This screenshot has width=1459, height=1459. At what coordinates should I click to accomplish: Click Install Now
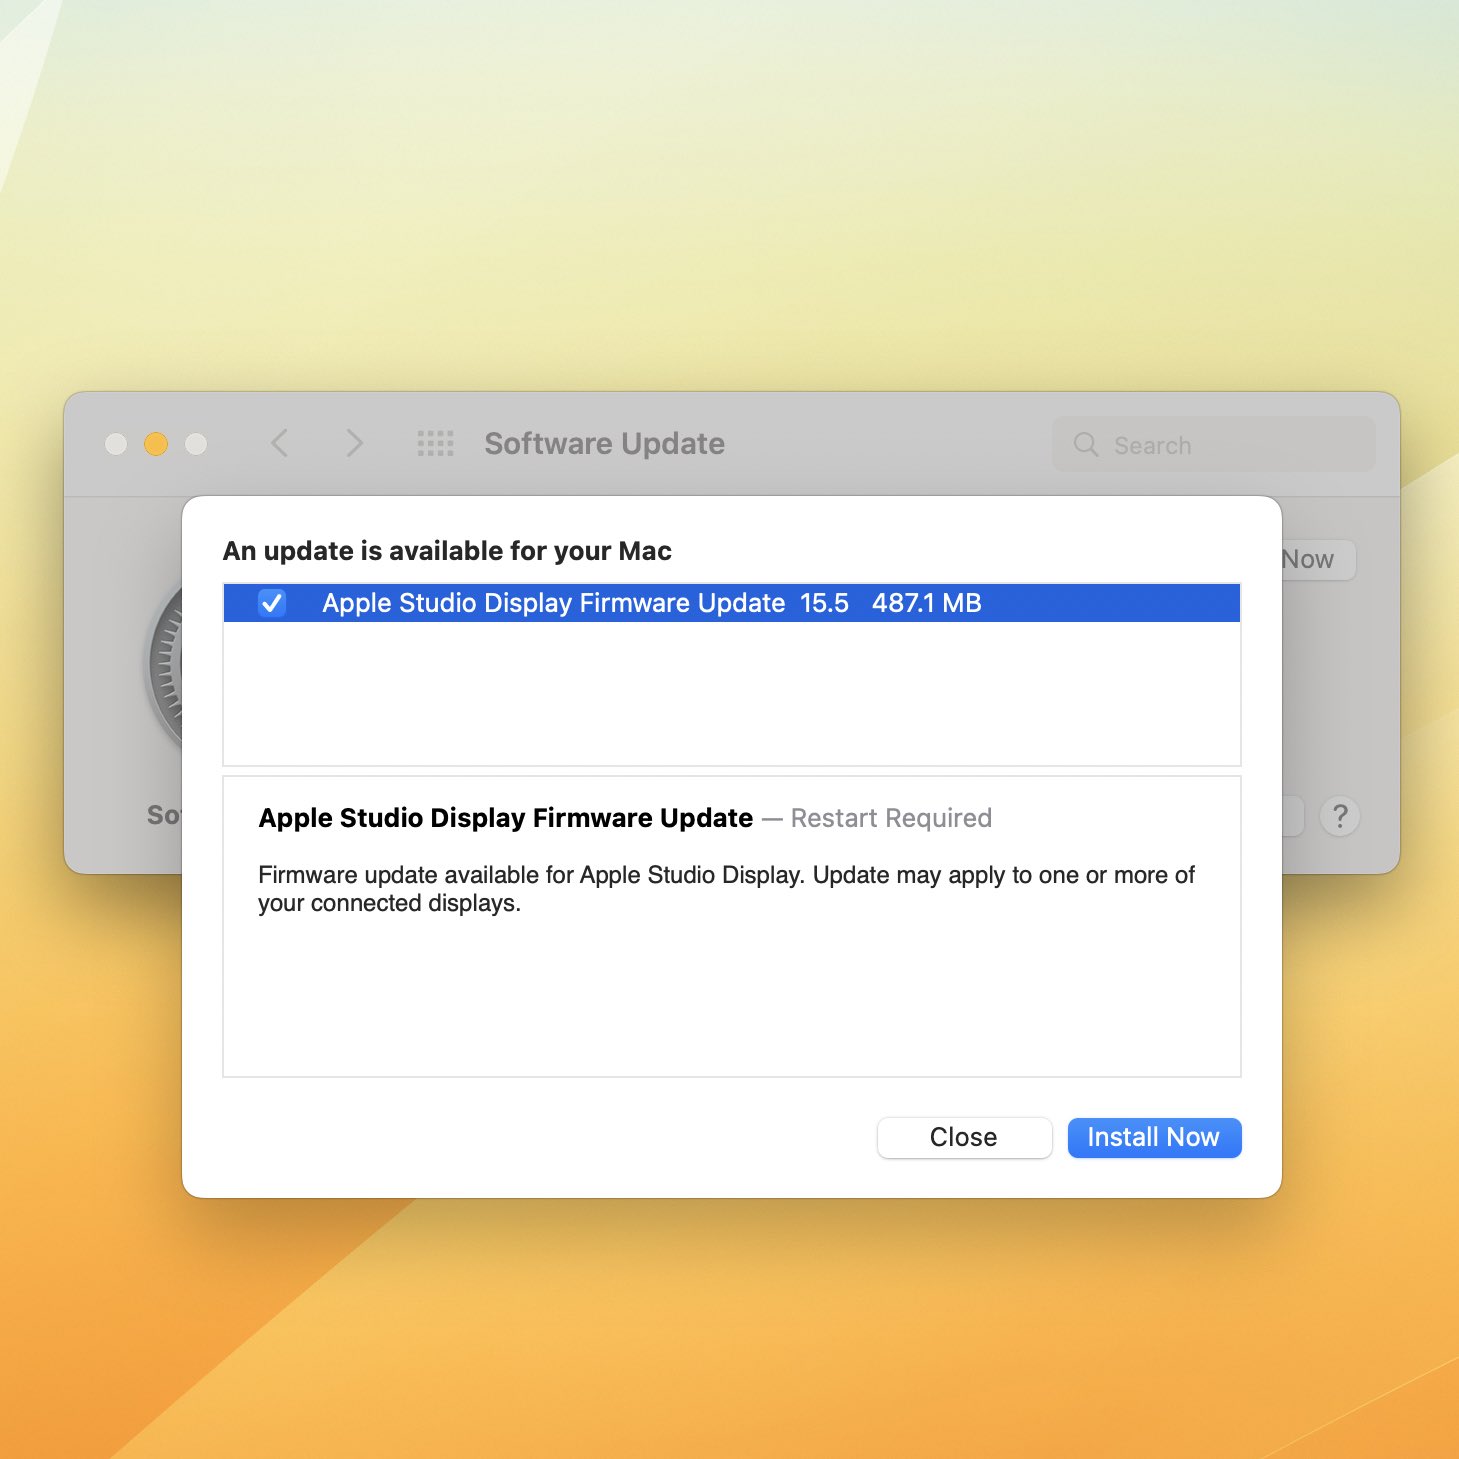pos(1154,1137)
